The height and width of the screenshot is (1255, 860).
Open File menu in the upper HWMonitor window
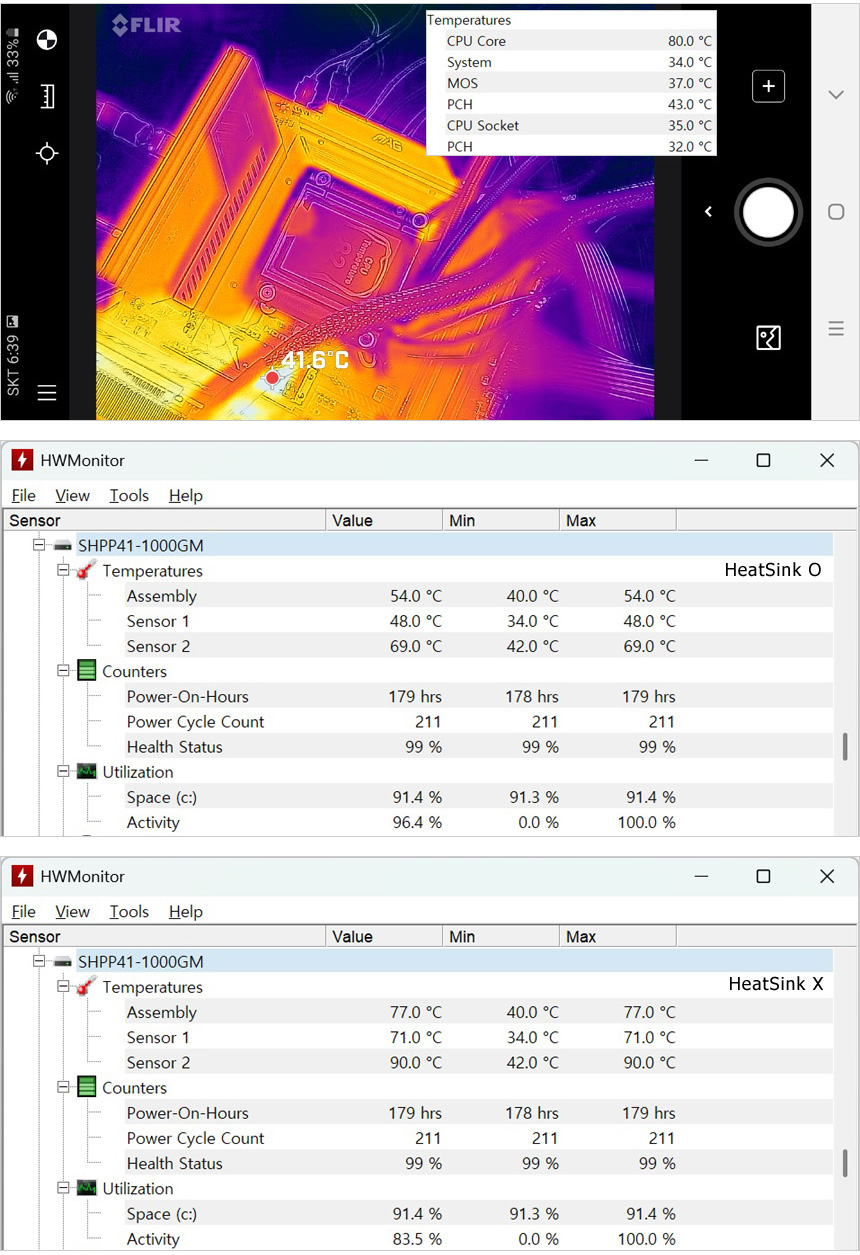(x=23, y=495)
